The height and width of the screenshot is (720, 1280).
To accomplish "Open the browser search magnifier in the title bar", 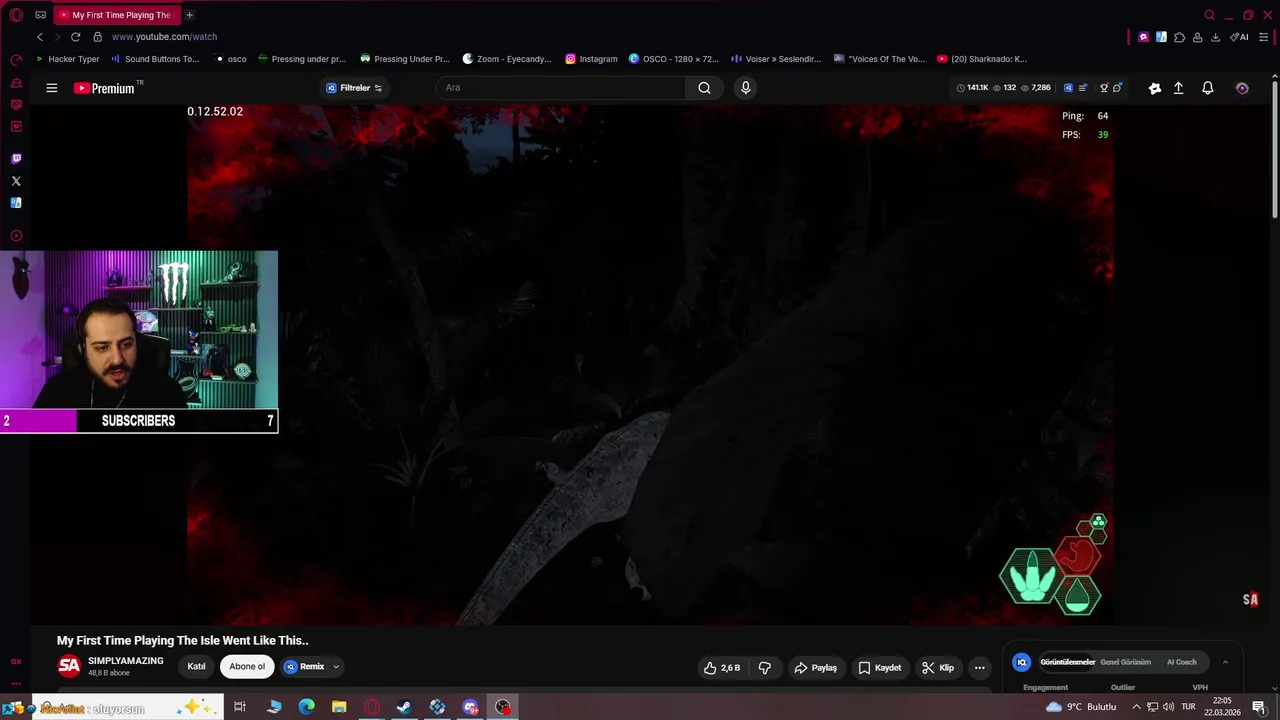I will (1209, 15).
